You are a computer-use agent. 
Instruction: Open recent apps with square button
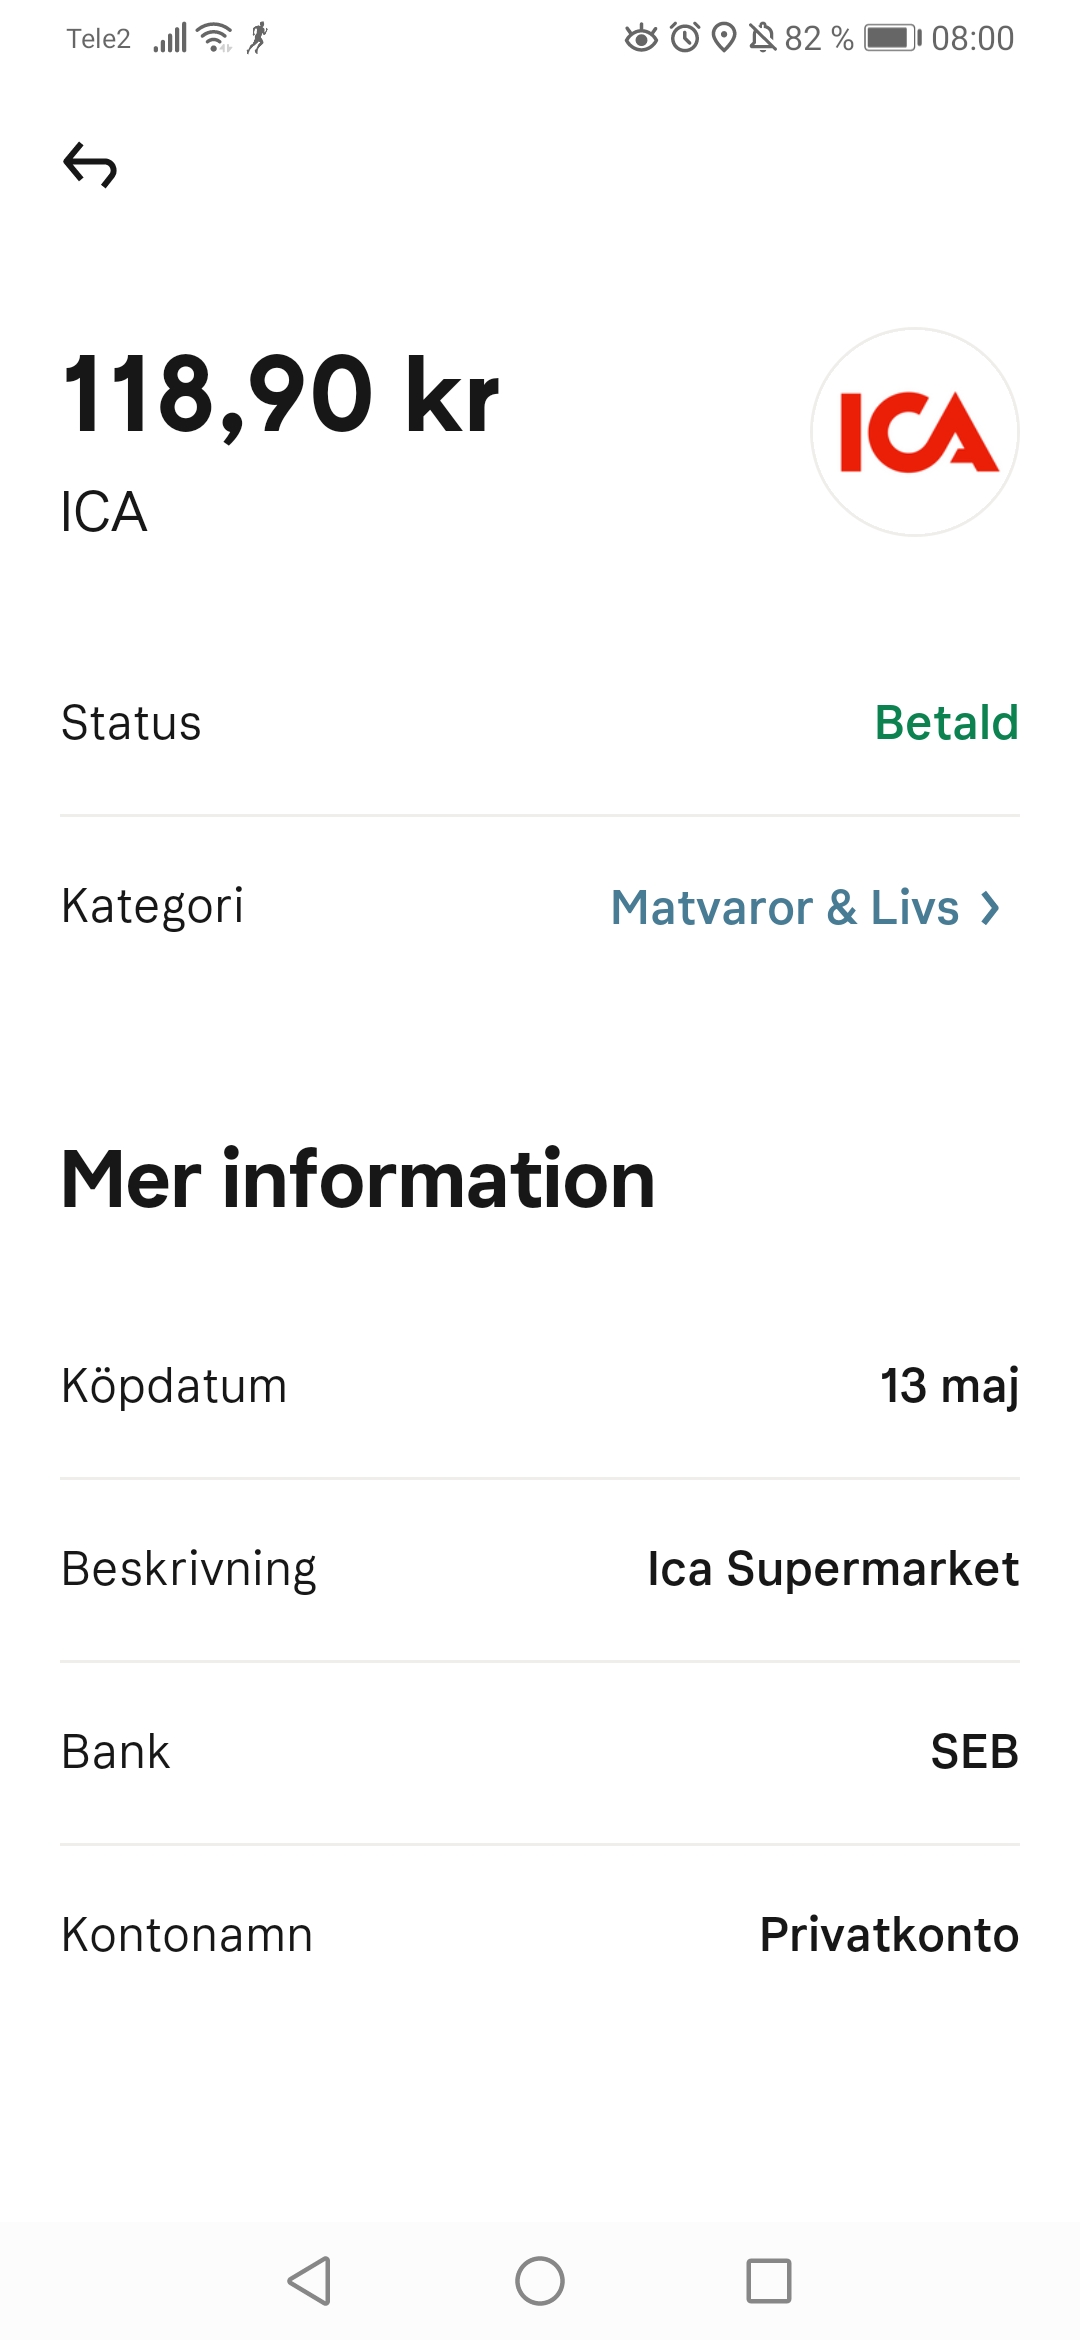768,2281
